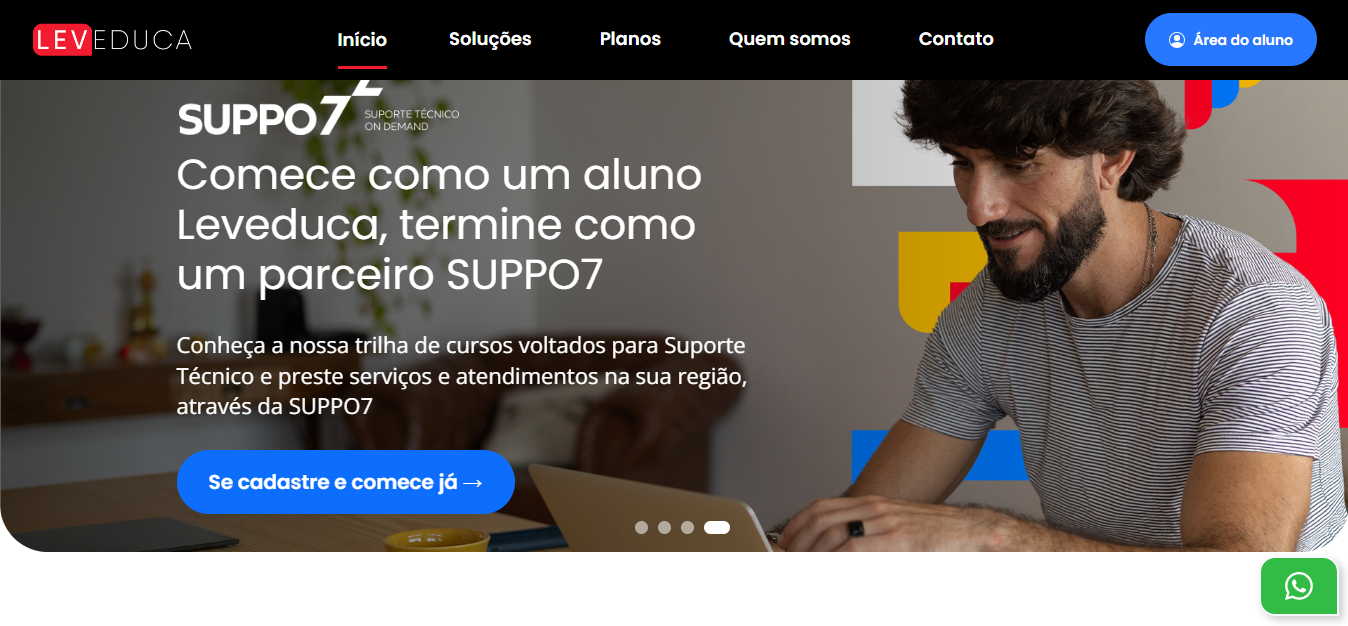Click the active fourth carousel indicator

pos(717,528)
